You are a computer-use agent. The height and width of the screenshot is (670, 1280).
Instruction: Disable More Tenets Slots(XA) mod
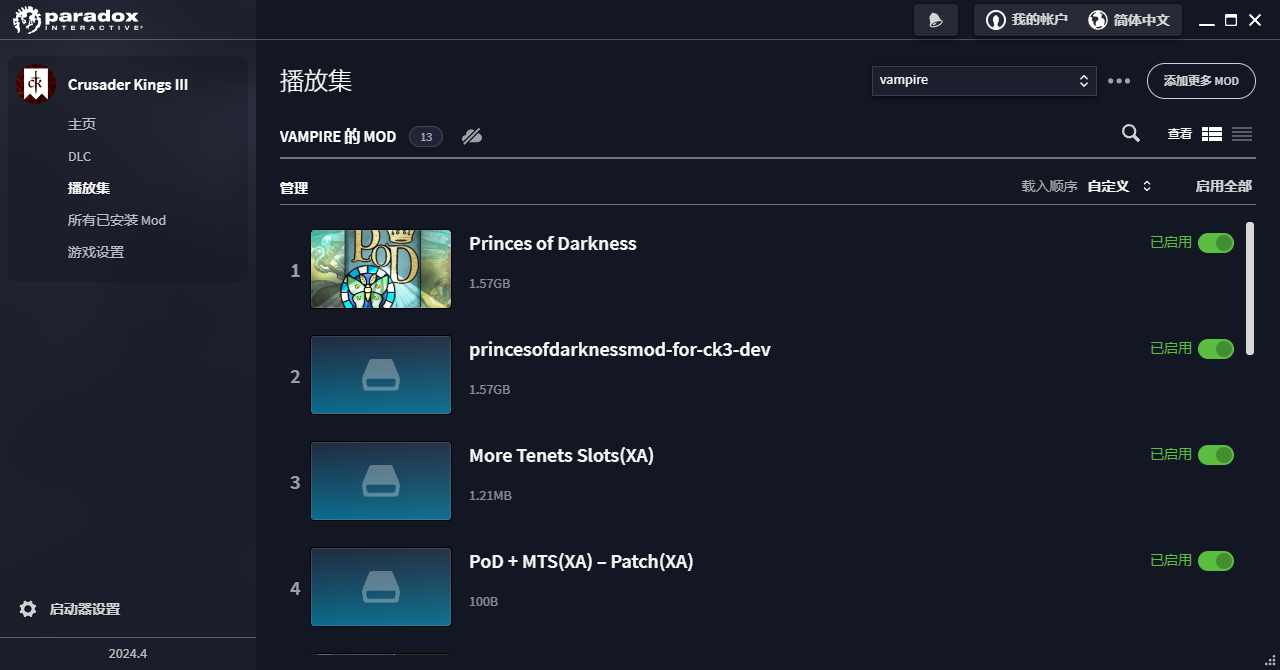(1216, 455)
